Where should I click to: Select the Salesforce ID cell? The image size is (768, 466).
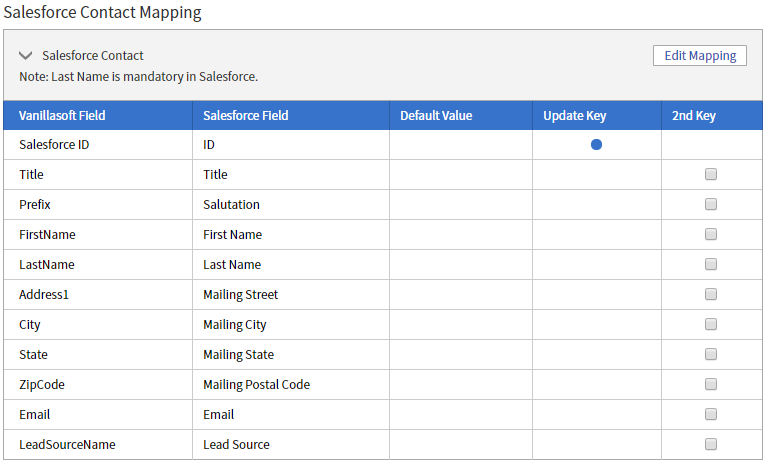coord(98,145)
